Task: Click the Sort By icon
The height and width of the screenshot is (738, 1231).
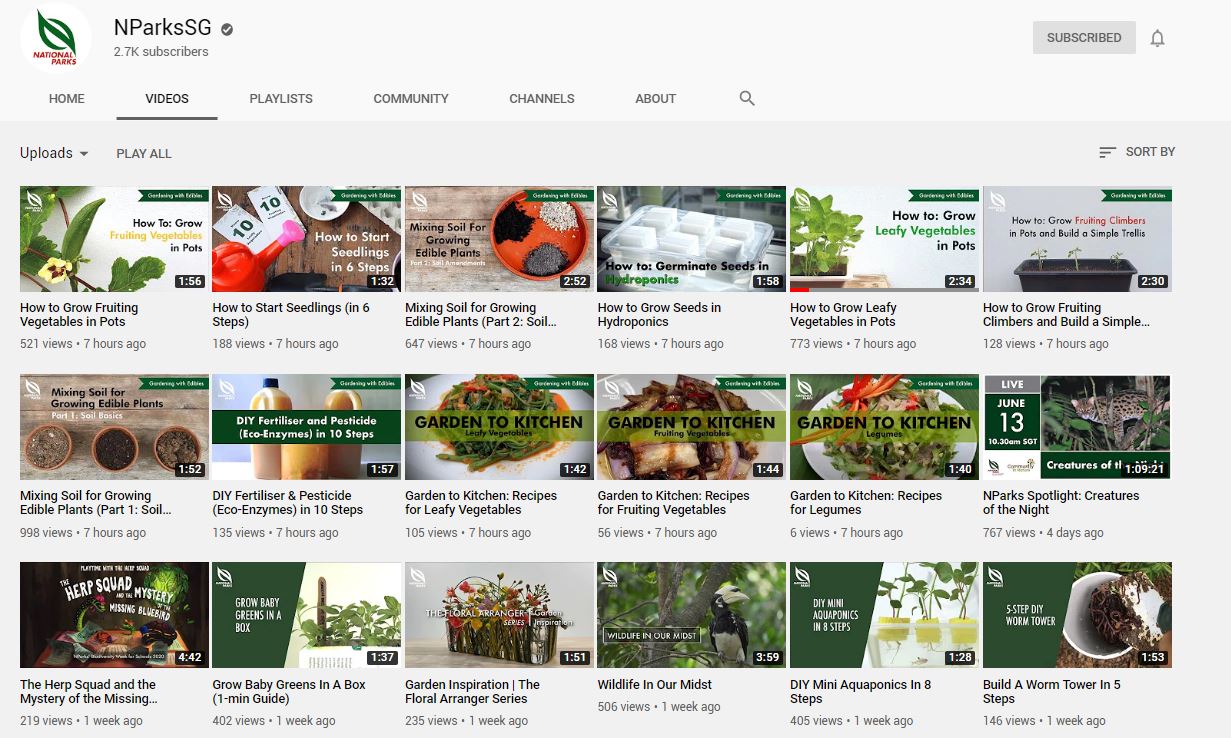Action: 1107,152
